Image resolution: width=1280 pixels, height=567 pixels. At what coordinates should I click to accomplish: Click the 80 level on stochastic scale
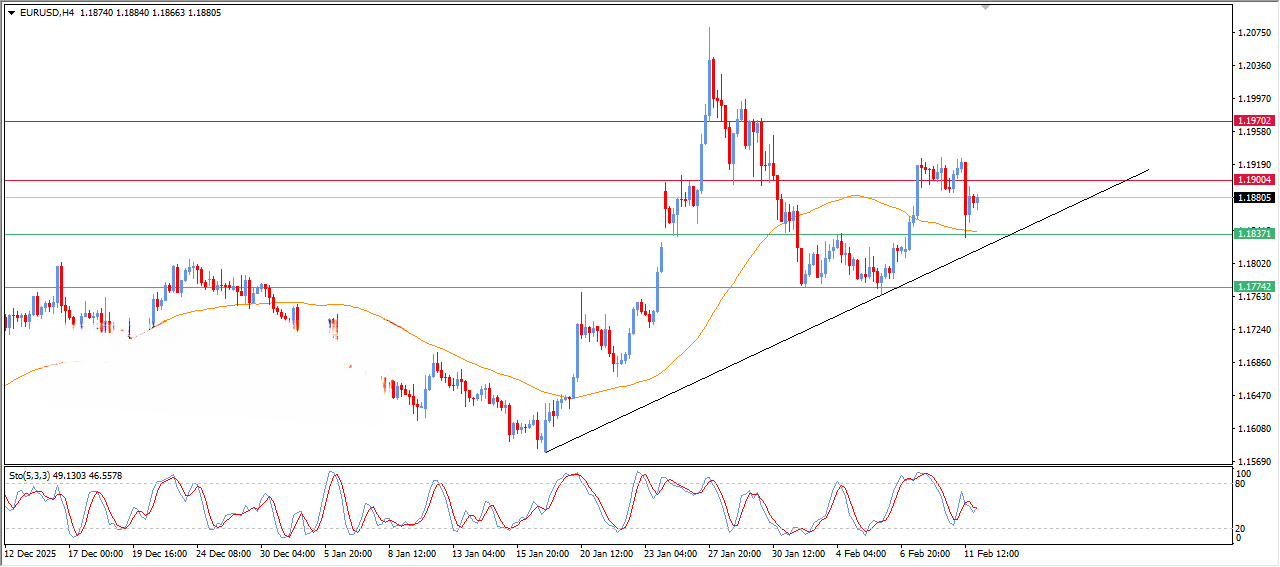coord(1243,485)
